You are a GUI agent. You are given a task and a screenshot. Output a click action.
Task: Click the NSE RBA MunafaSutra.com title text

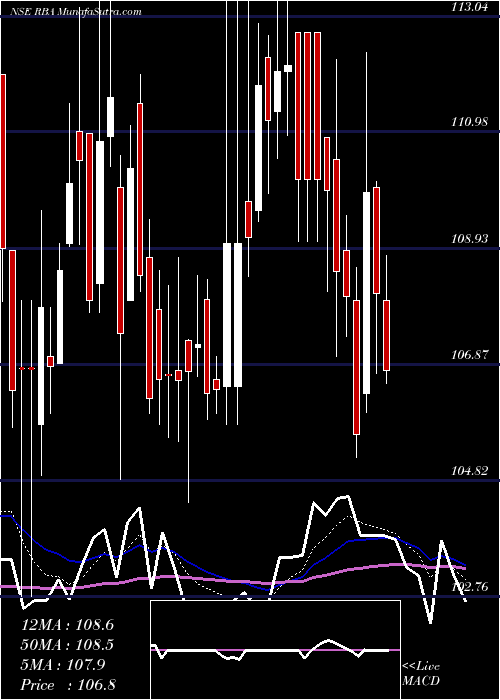pyautogui.click(x=75, y=11)
